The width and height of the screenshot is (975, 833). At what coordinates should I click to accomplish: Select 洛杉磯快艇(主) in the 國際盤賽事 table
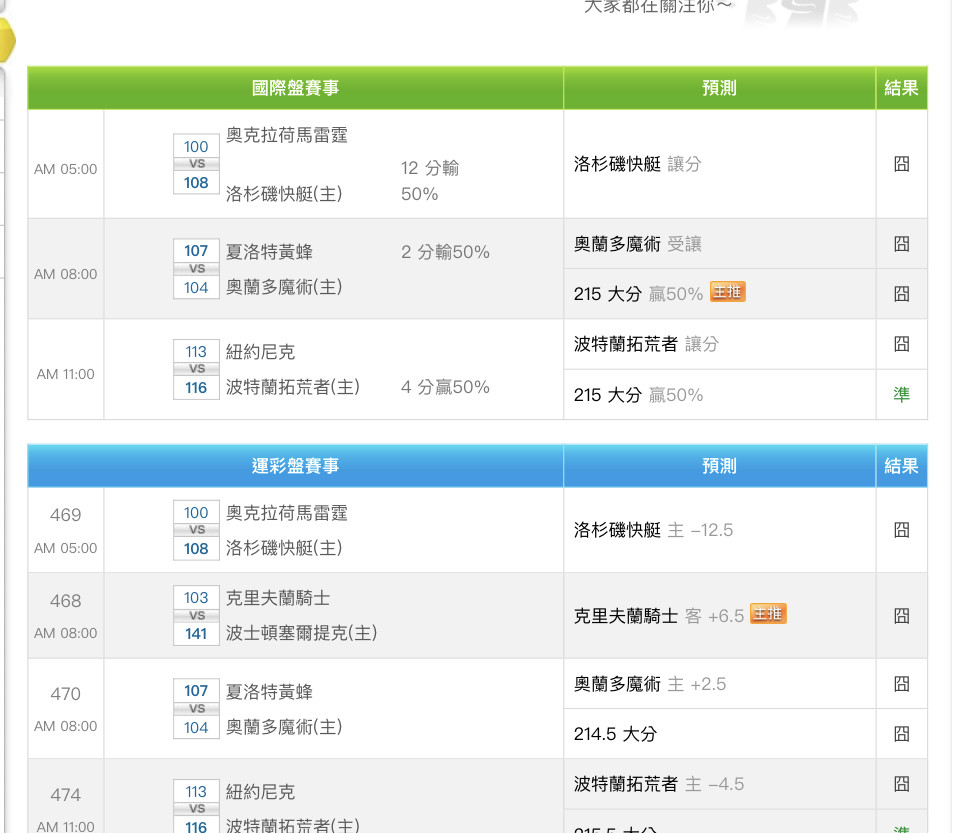[x=284, y=194]
